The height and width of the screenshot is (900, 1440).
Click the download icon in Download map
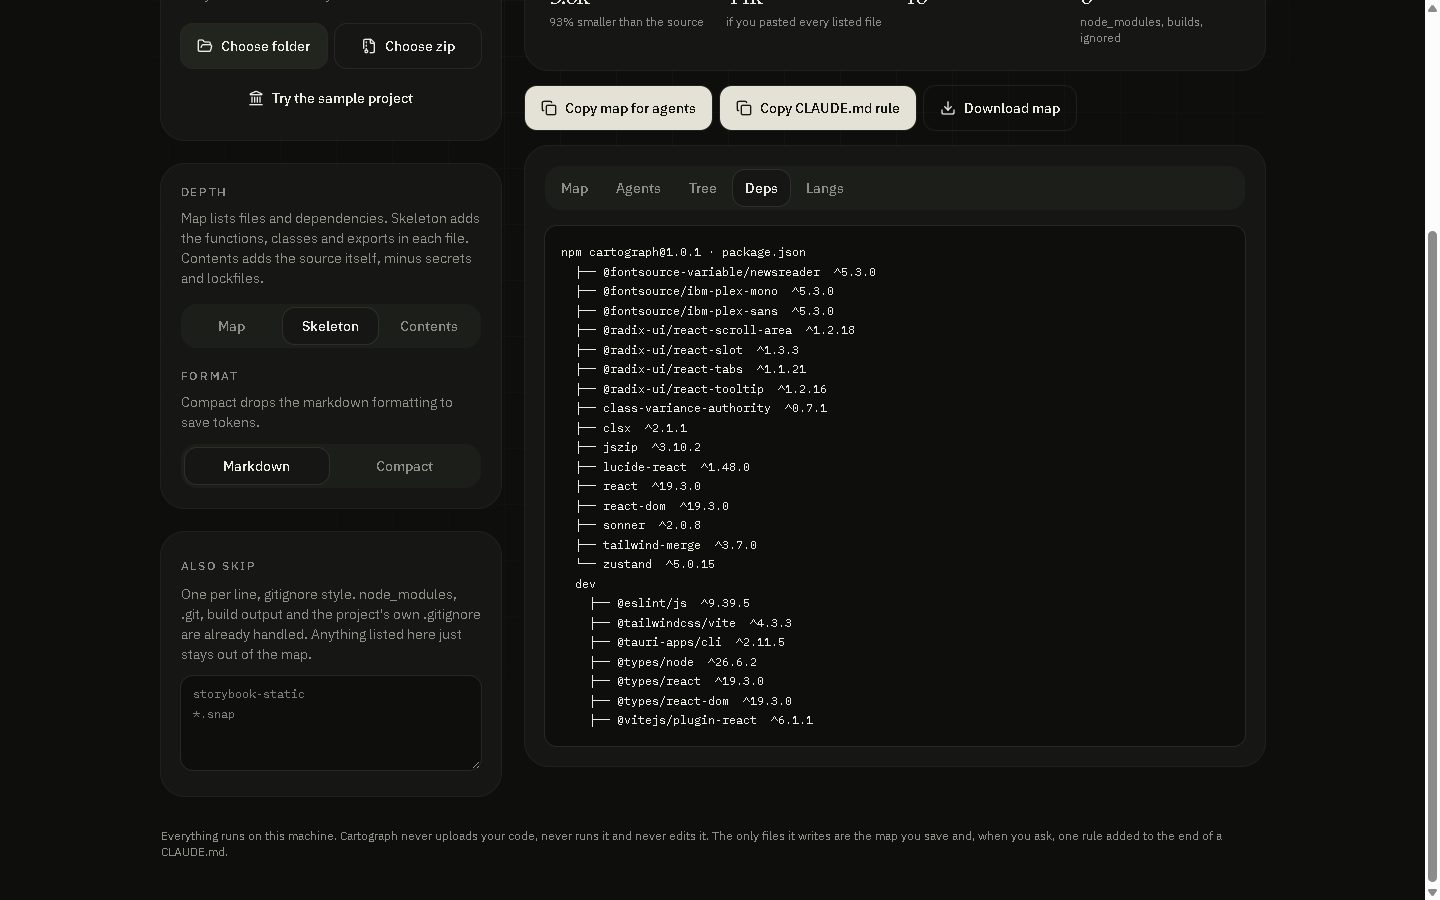[948, 108]
